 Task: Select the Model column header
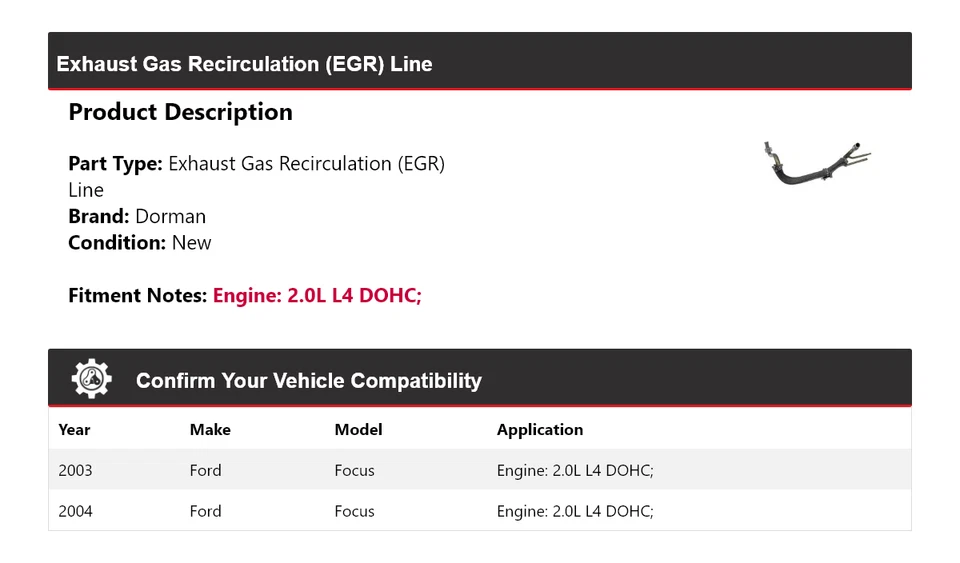(x=358, y=430)
